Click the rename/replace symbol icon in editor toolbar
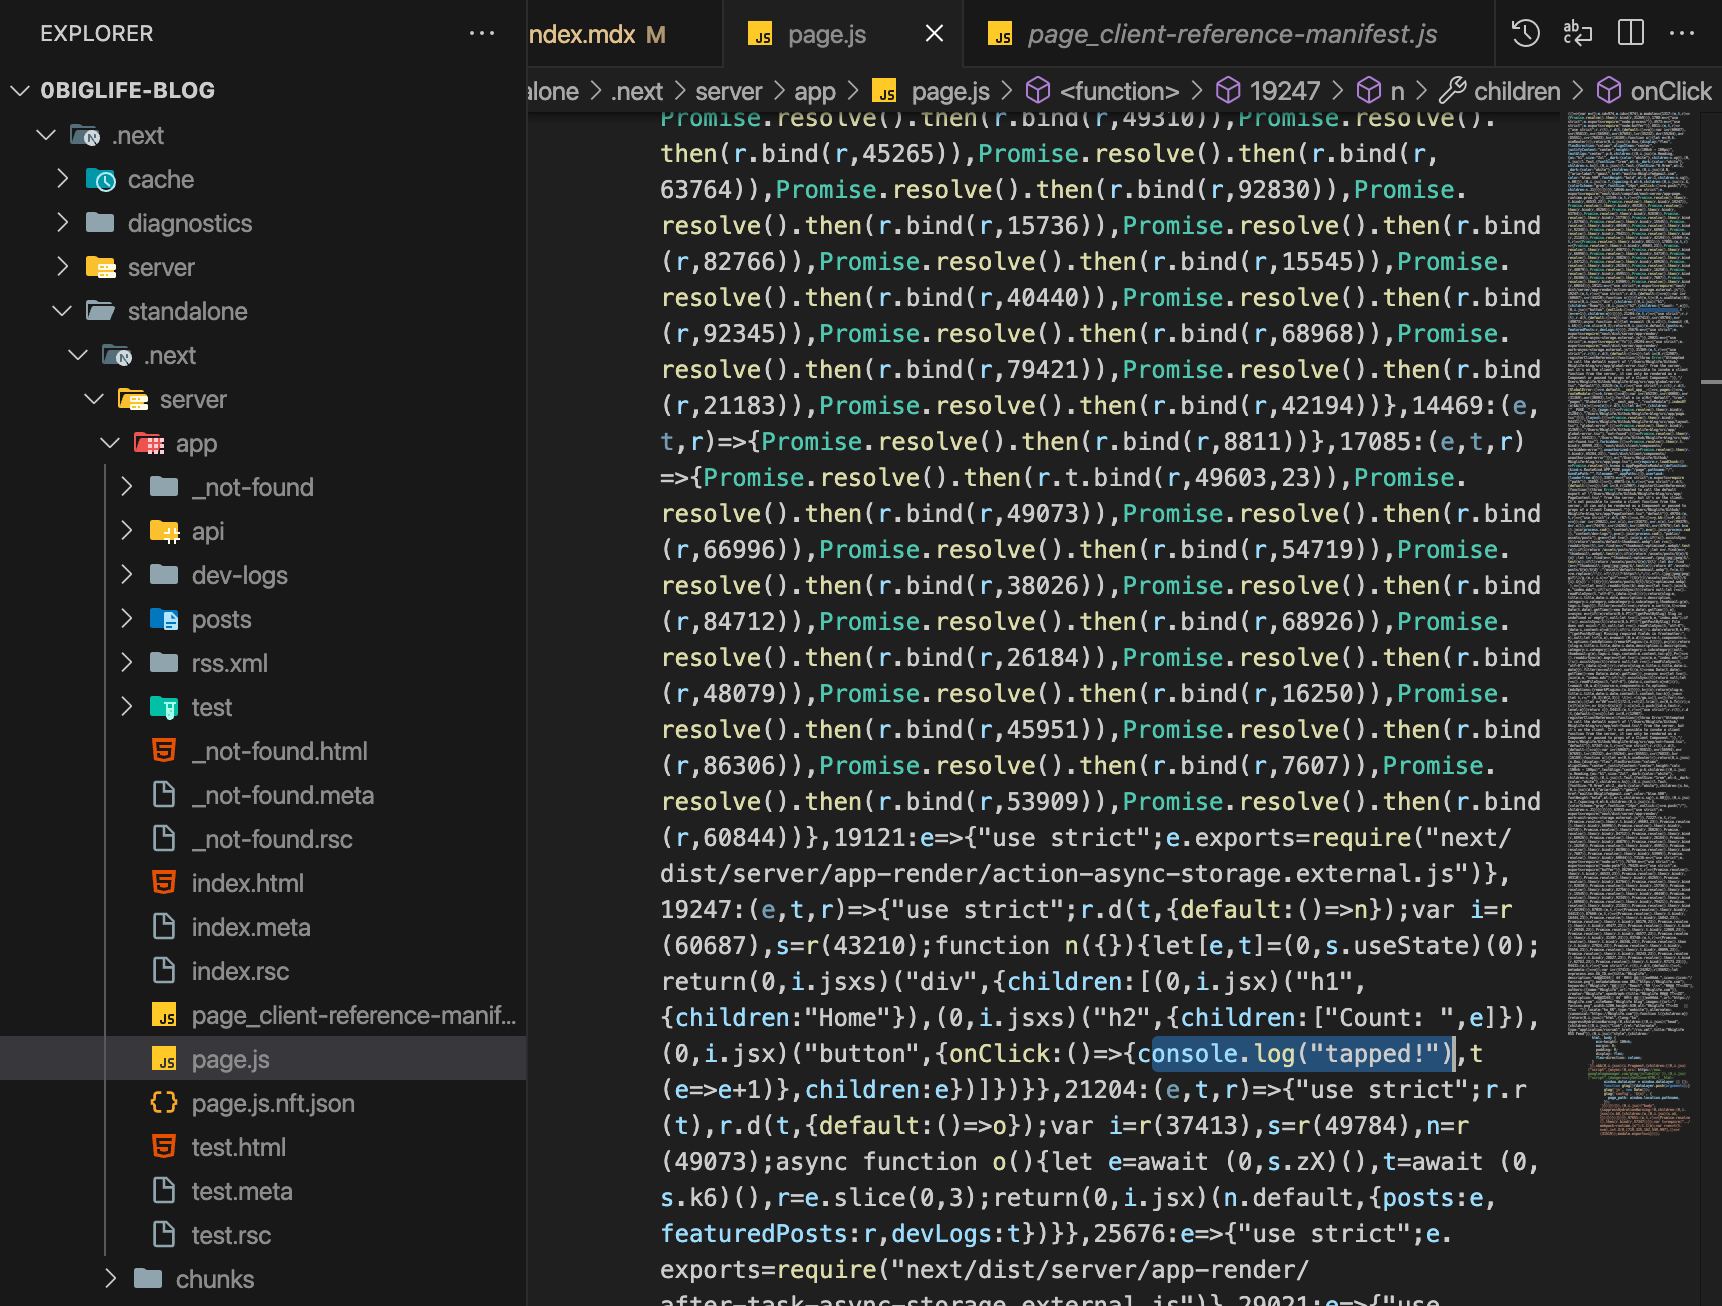The image size is (1722, 1306). [1577, 33]
